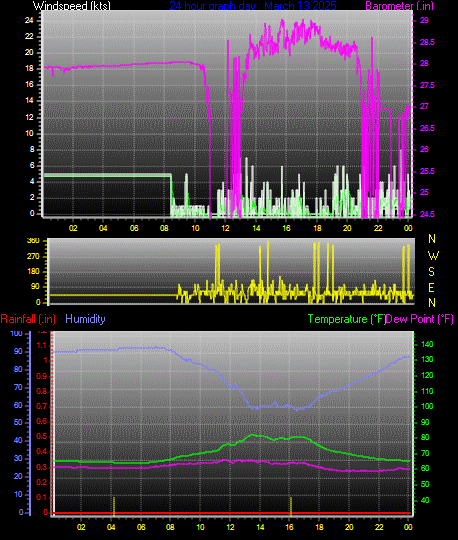Click the "Windspeed (kts)" axis title
This screenshot has width=458, height=540.
[72, 6]
